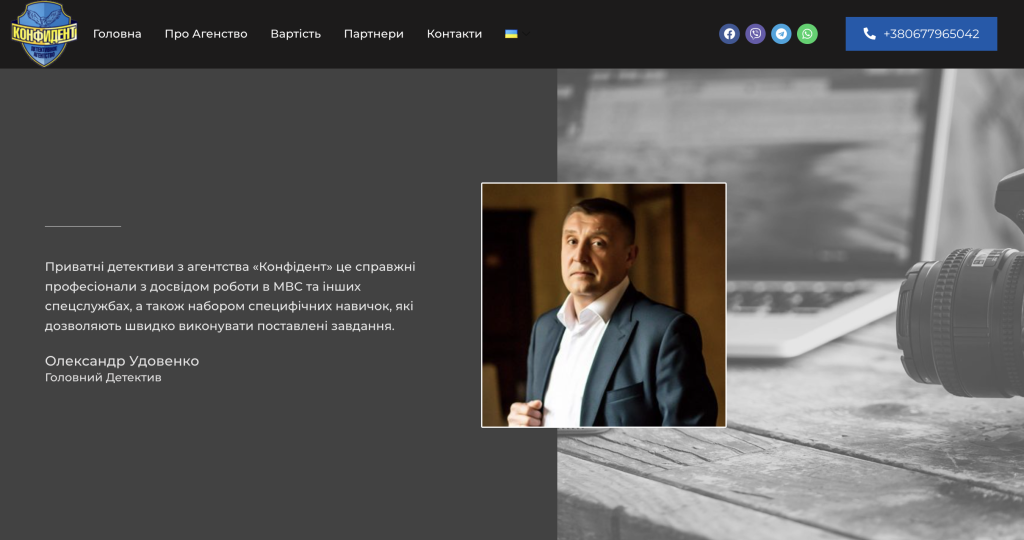Open the Контакти menu item
1024x540 pixels.
(455, 34)
